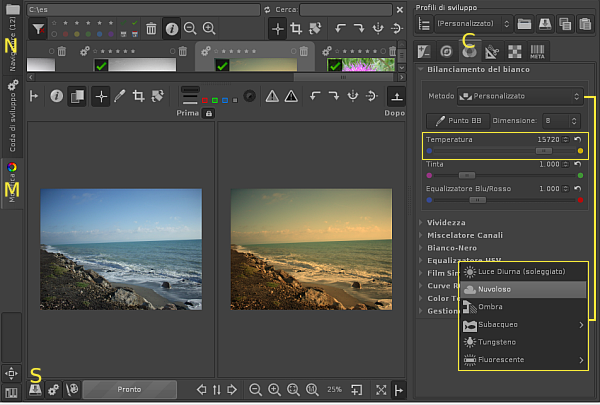Switch to the META tab

coord(537,50)
